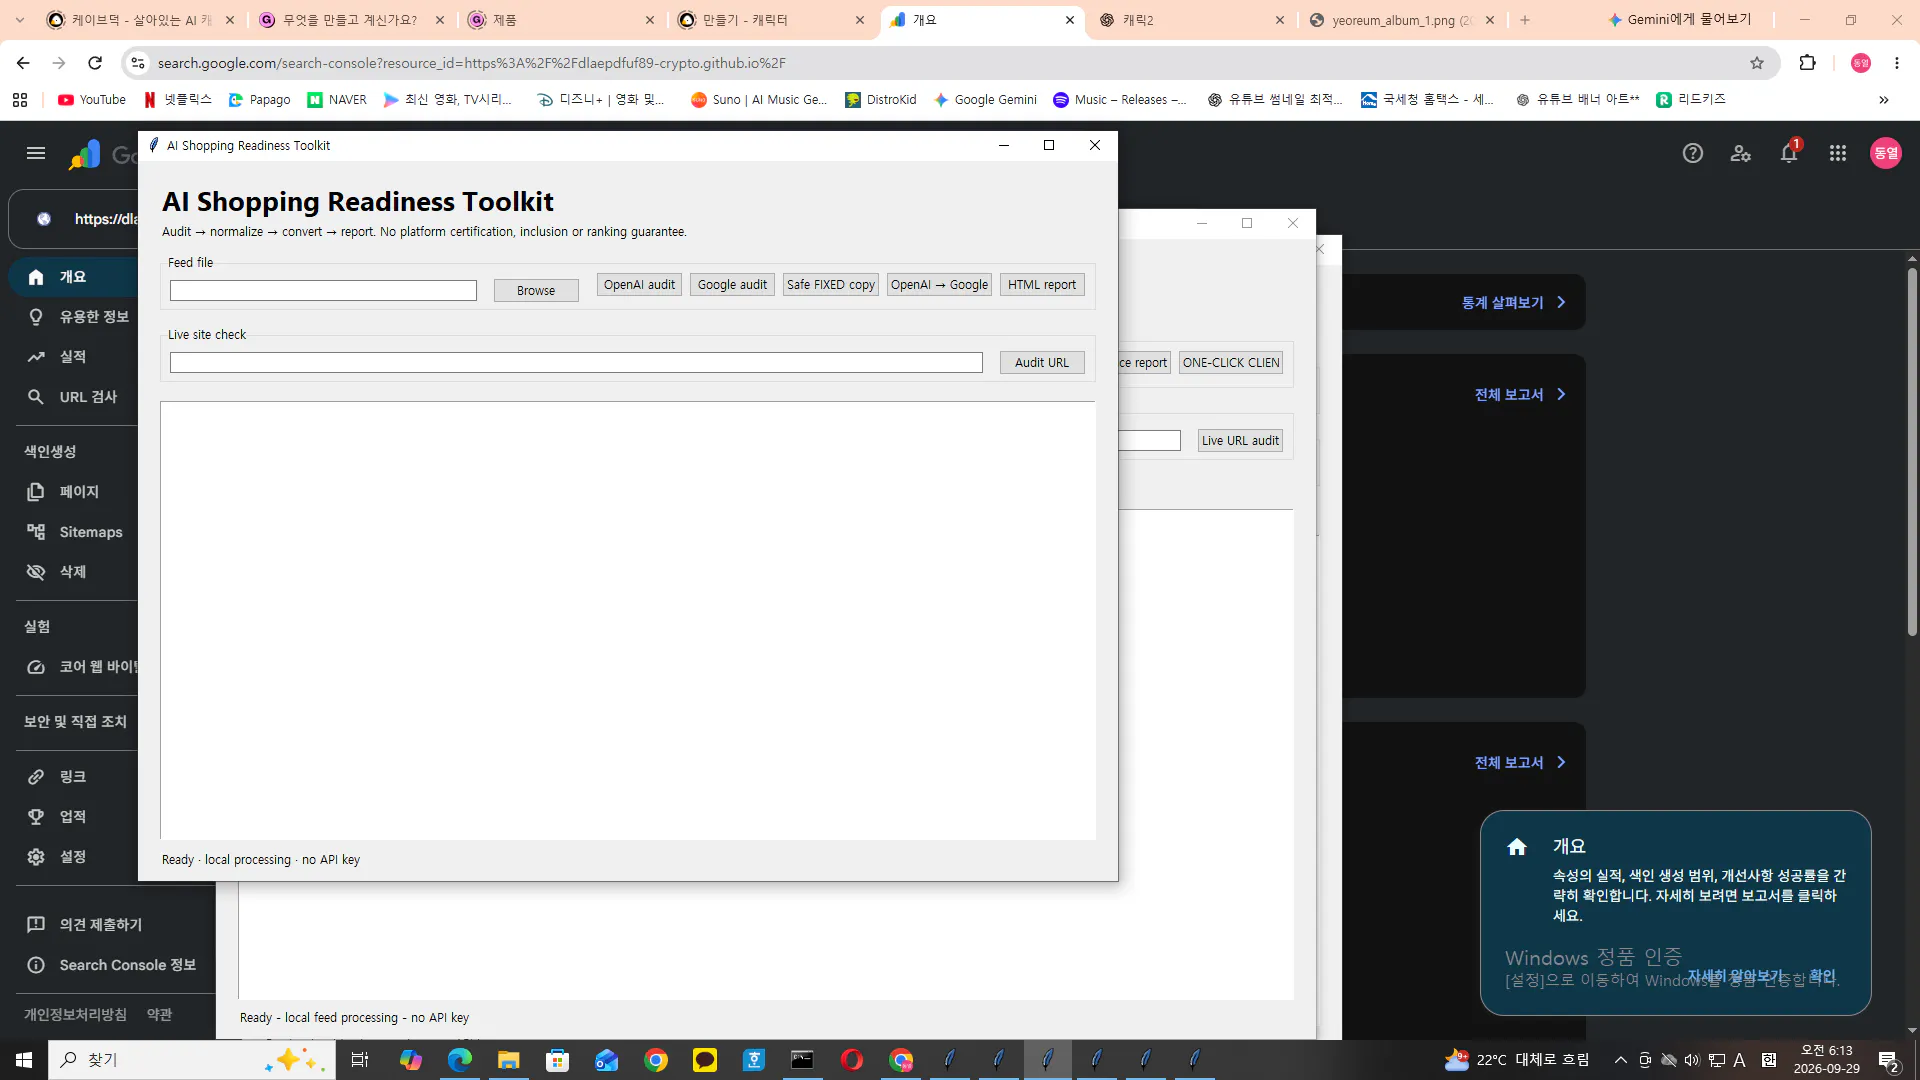Open the Google account avatar in Search Console
The image size is (1920, 1080).
coord(1886,153)
